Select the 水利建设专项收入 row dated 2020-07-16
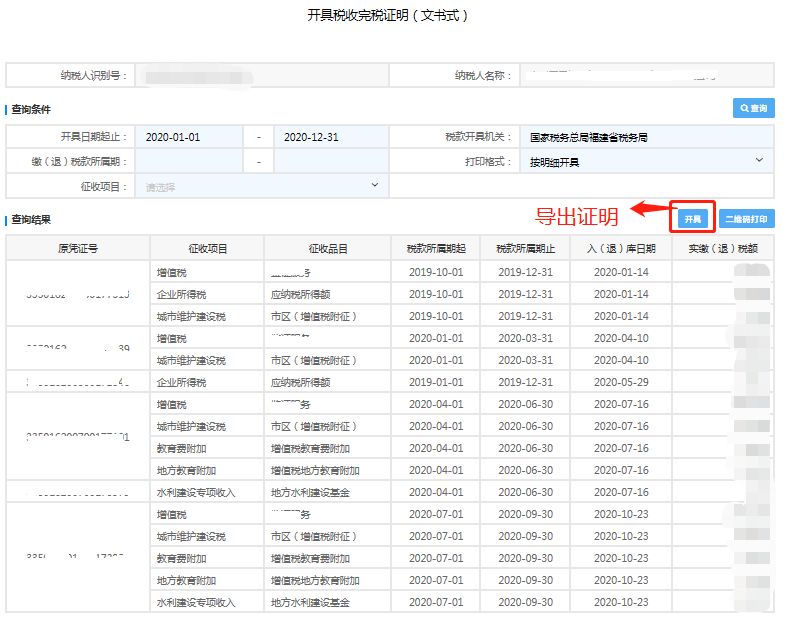The width and height of the screenshot is (786, 619). [195, 492]
